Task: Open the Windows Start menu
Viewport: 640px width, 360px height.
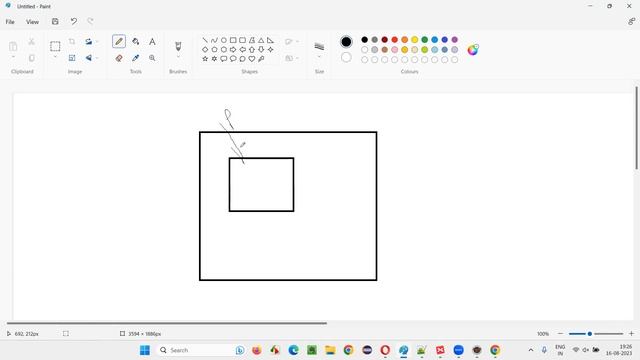Action: [x=144, y=350]
